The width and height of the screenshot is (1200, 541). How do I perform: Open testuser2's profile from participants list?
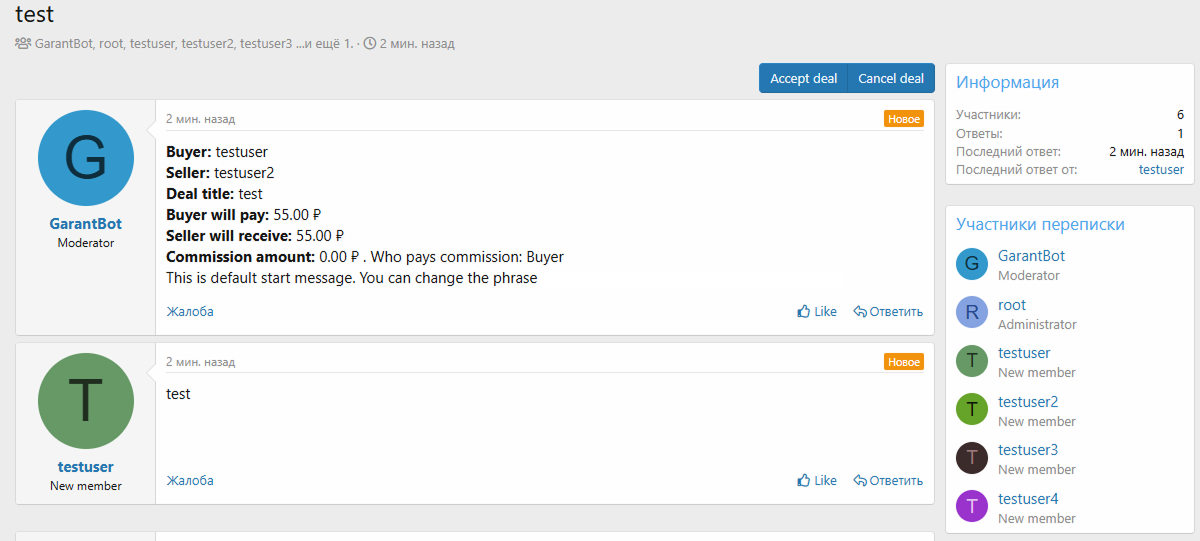(x=1028, y=402)
